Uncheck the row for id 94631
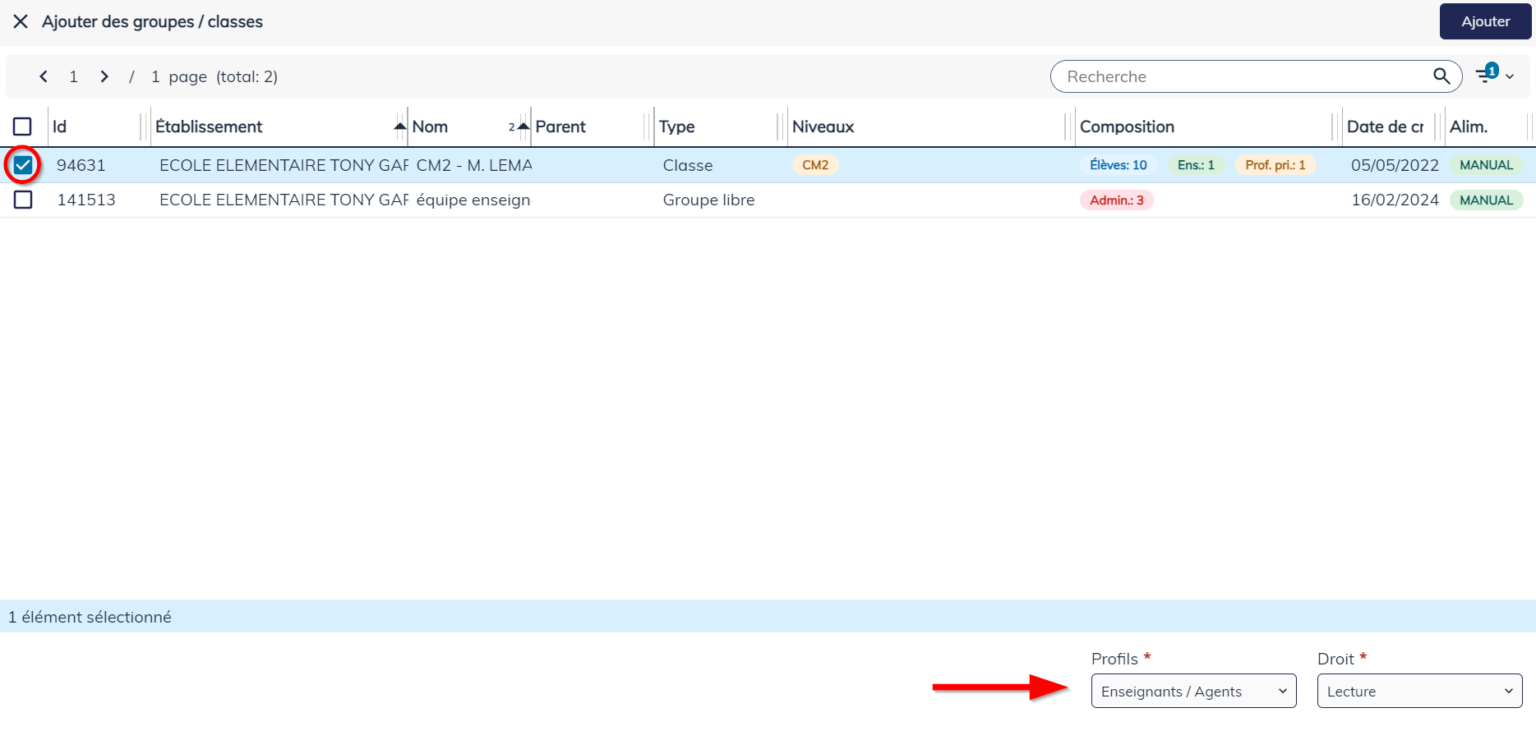The height and width of the screenshot is (731, 1536). [22, 165]
